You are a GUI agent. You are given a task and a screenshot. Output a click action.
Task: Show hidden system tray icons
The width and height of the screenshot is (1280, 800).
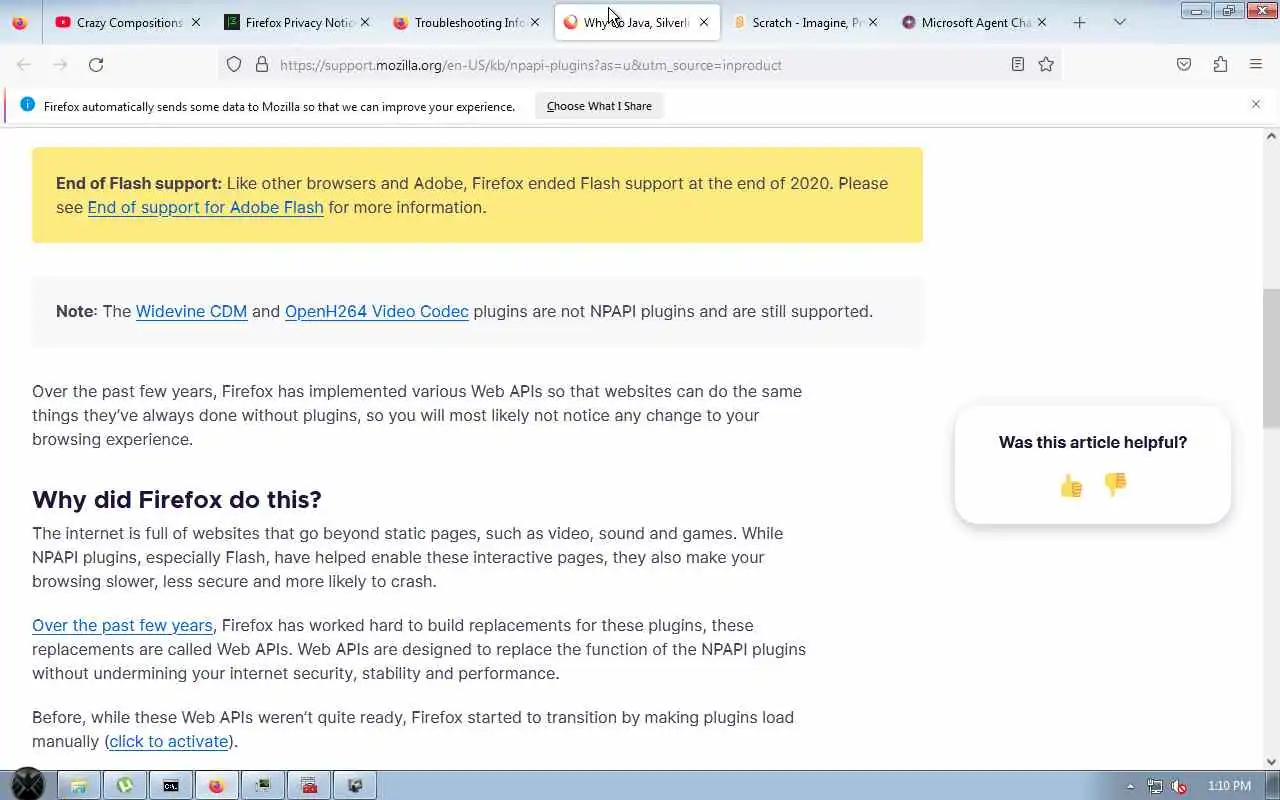coord(1130,786)
